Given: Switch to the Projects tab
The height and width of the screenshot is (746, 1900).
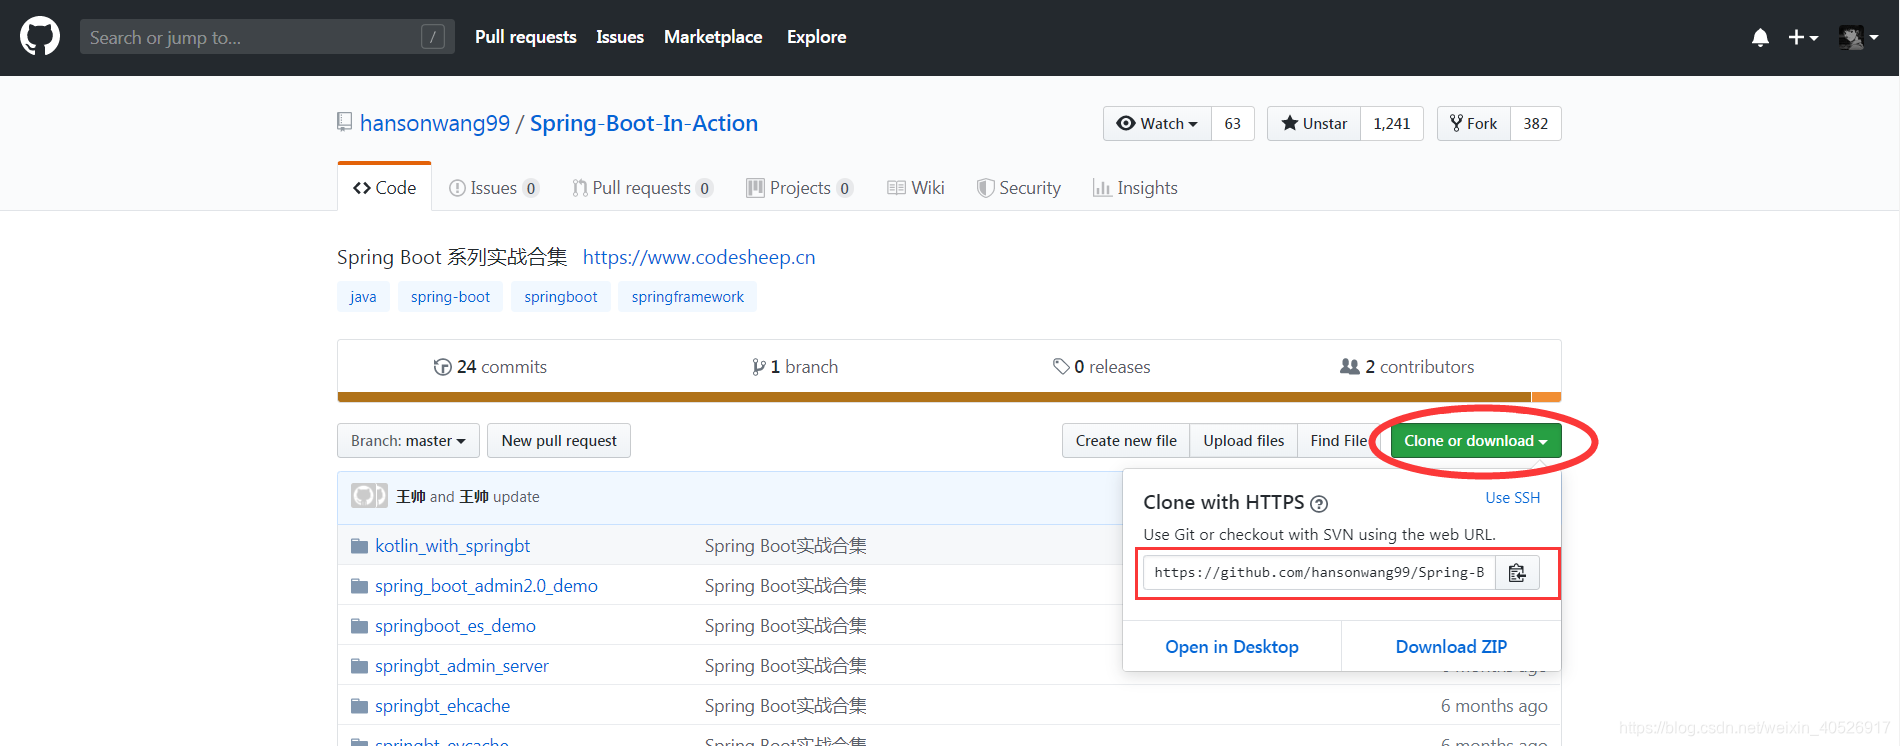Looking at the screenshot, I should pos(800,187).
